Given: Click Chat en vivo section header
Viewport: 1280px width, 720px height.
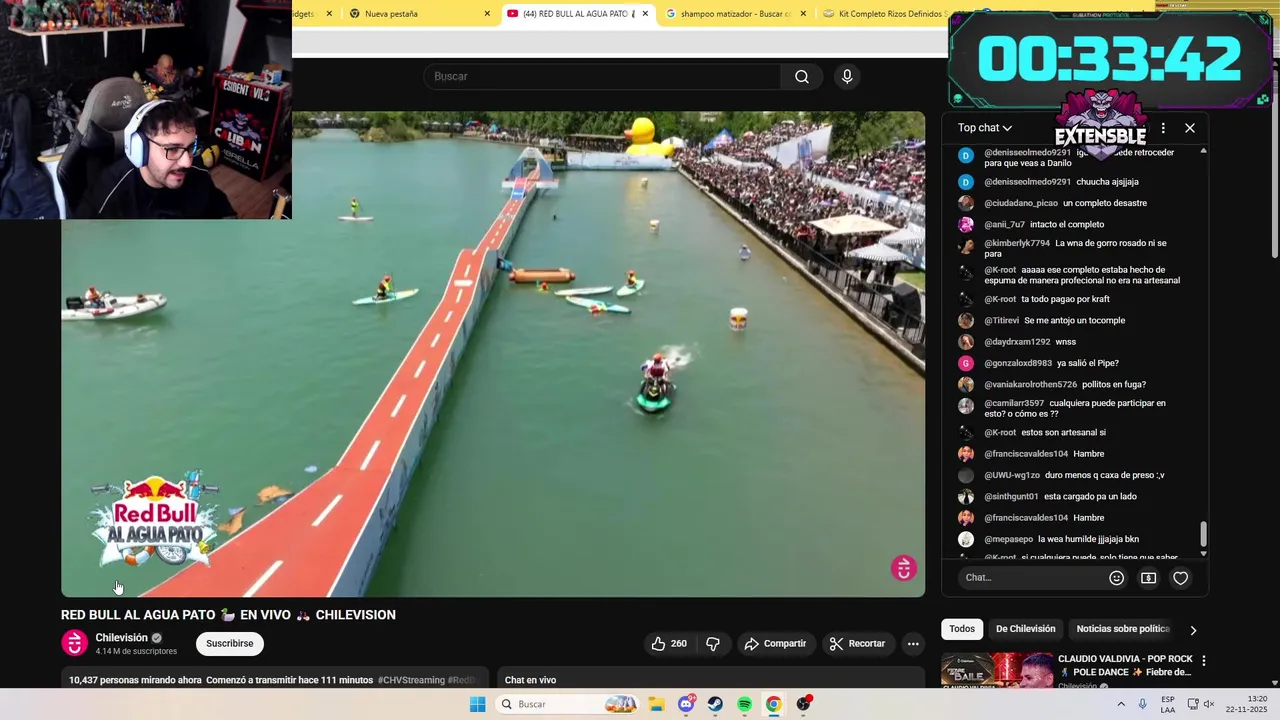Looking at the screenshot, I should (530, 680).
